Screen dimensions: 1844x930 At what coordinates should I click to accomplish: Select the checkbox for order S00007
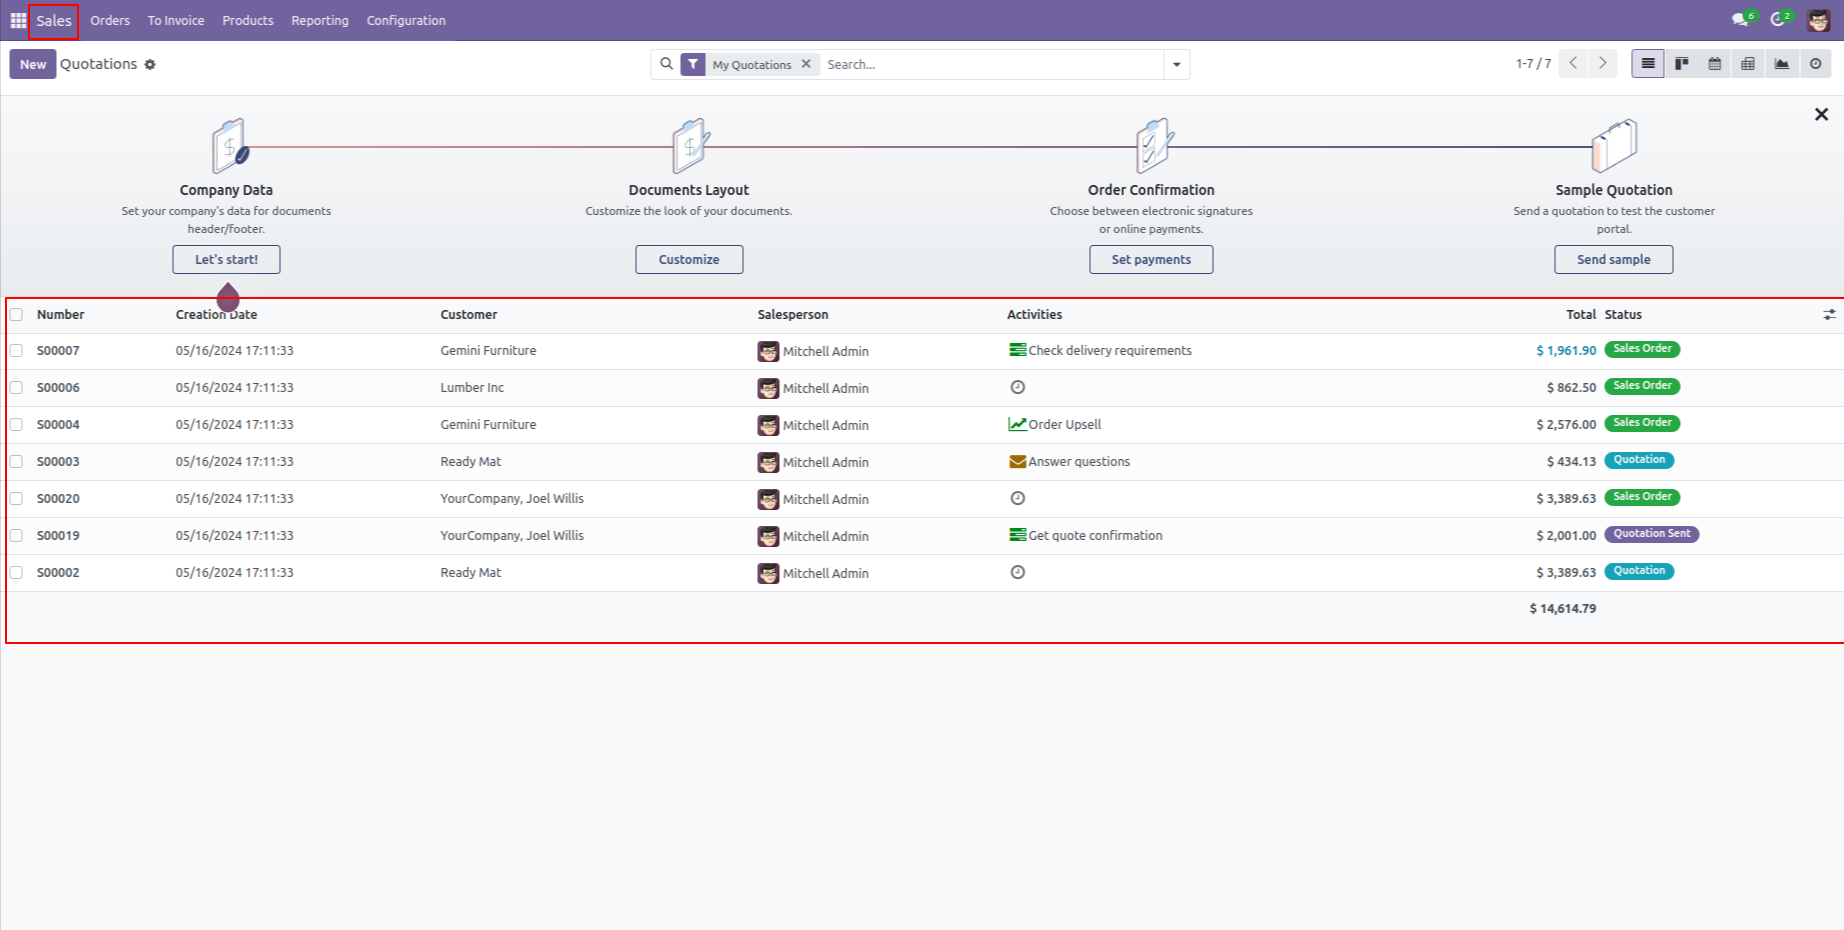point(16,351)
